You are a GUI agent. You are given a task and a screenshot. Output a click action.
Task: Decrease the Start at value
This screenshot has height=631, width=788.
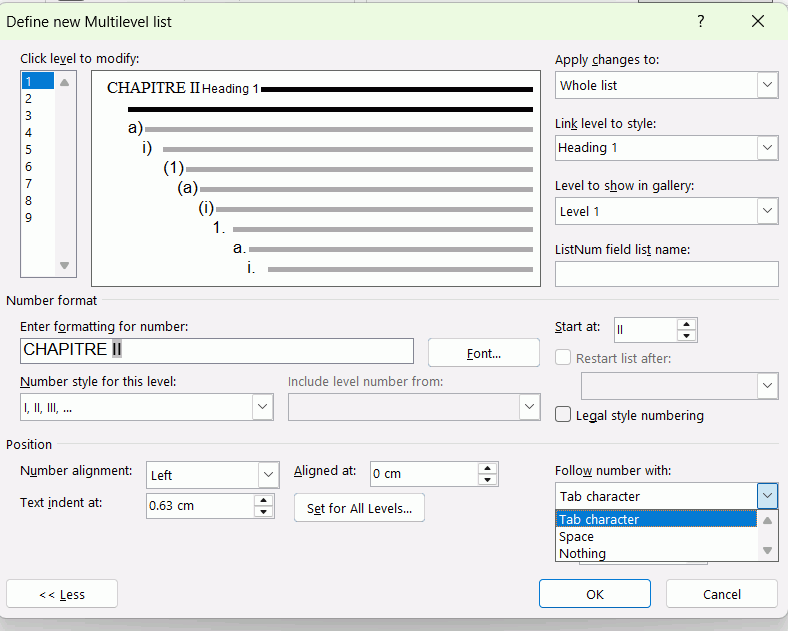click(x=687, y=336)
